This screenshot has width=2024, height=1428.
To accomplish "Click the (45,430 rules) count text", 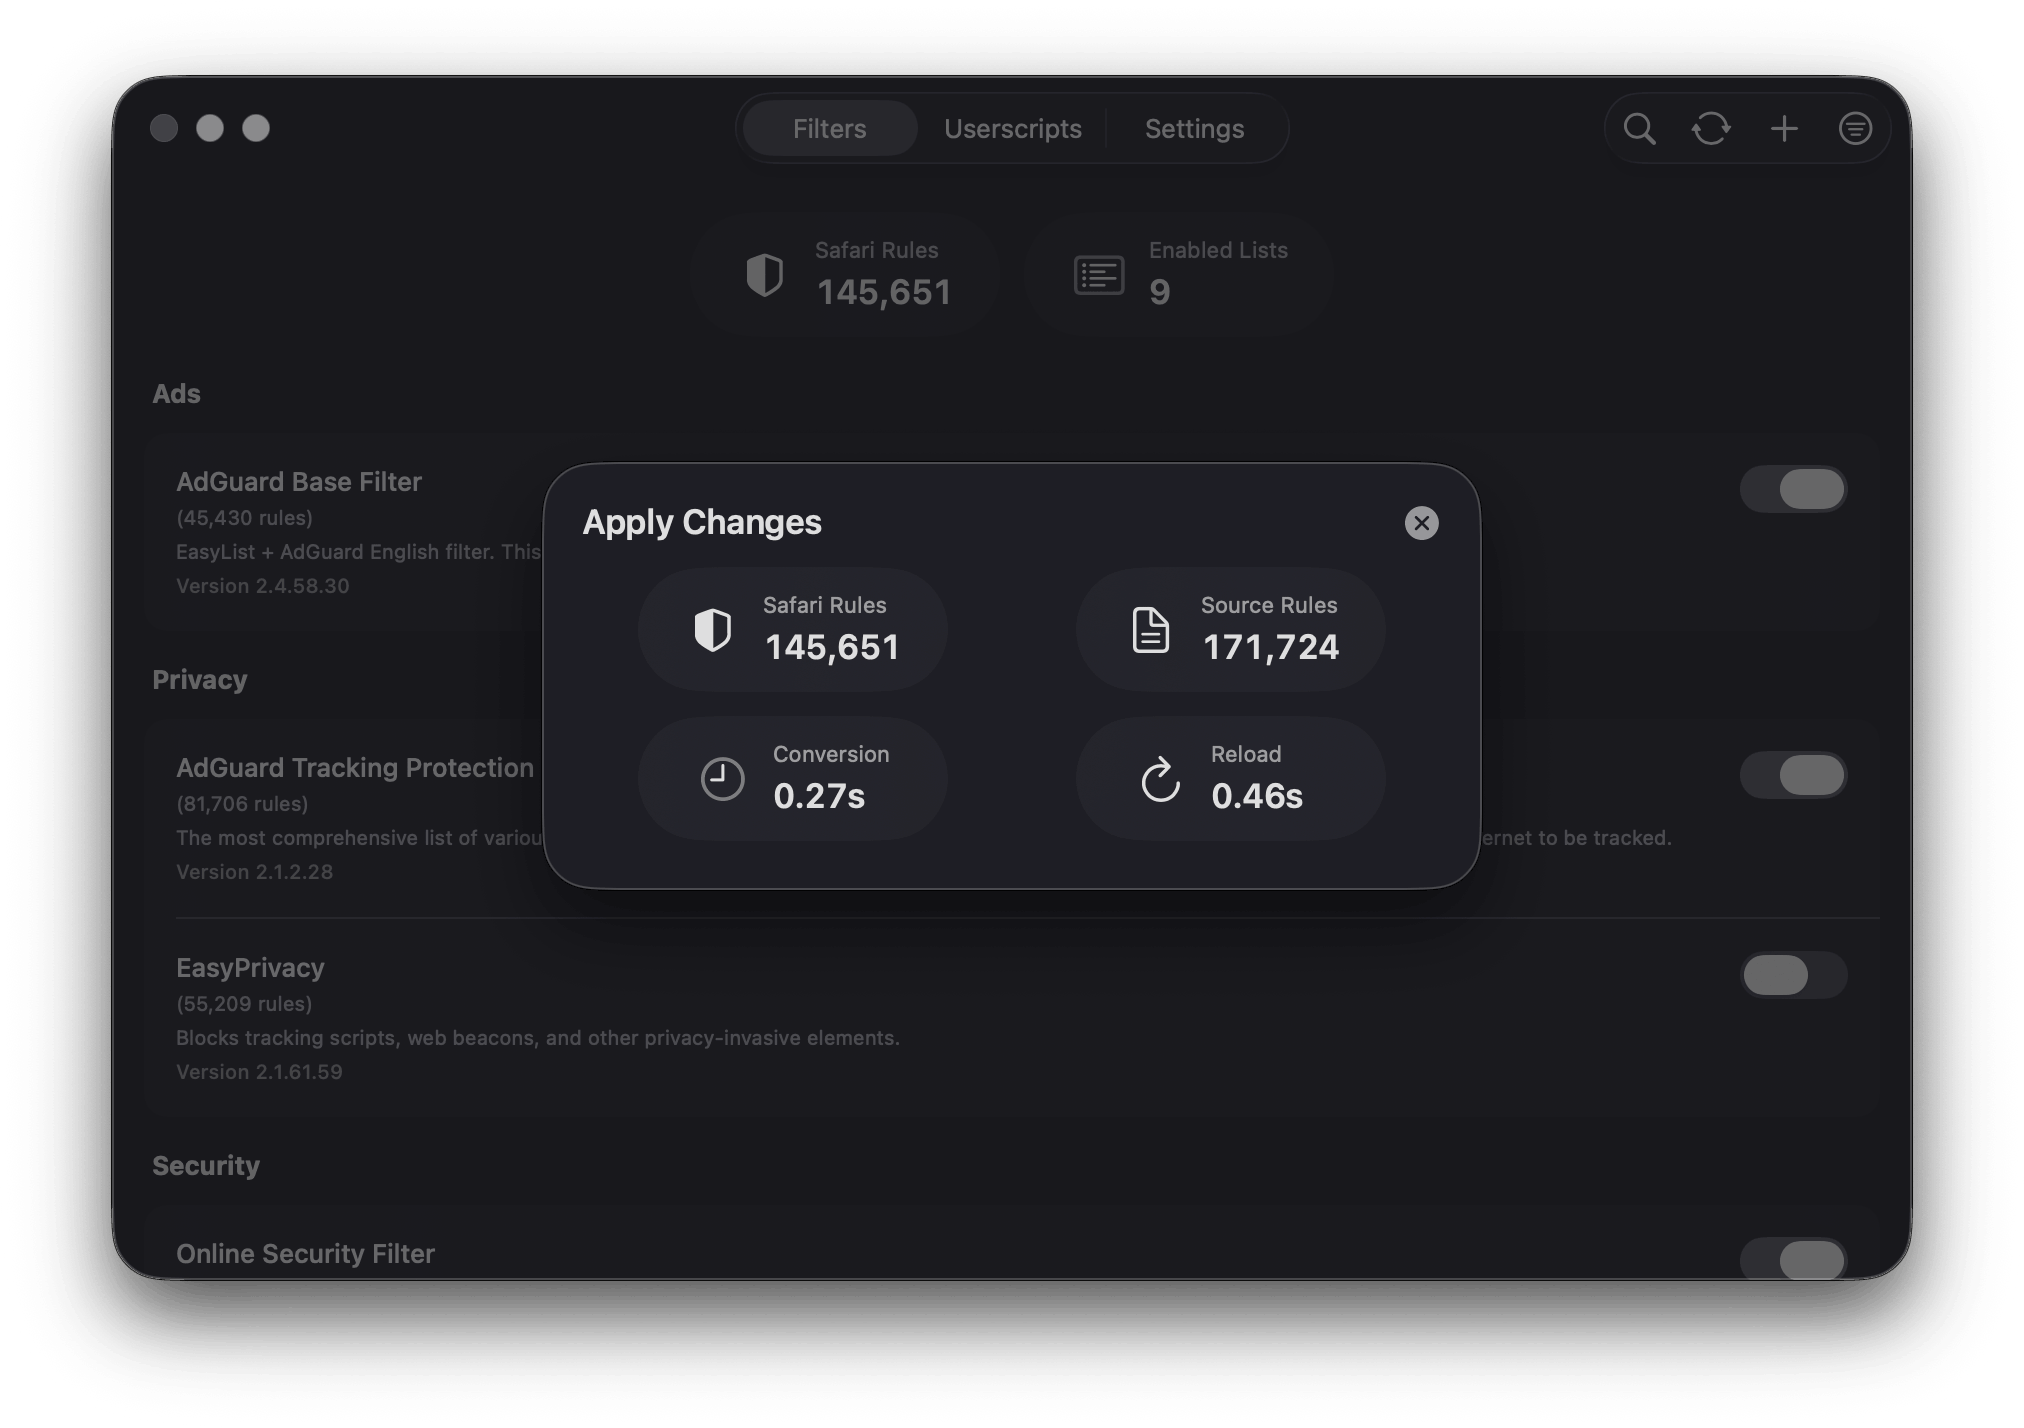I will click(x=244, y=518).
